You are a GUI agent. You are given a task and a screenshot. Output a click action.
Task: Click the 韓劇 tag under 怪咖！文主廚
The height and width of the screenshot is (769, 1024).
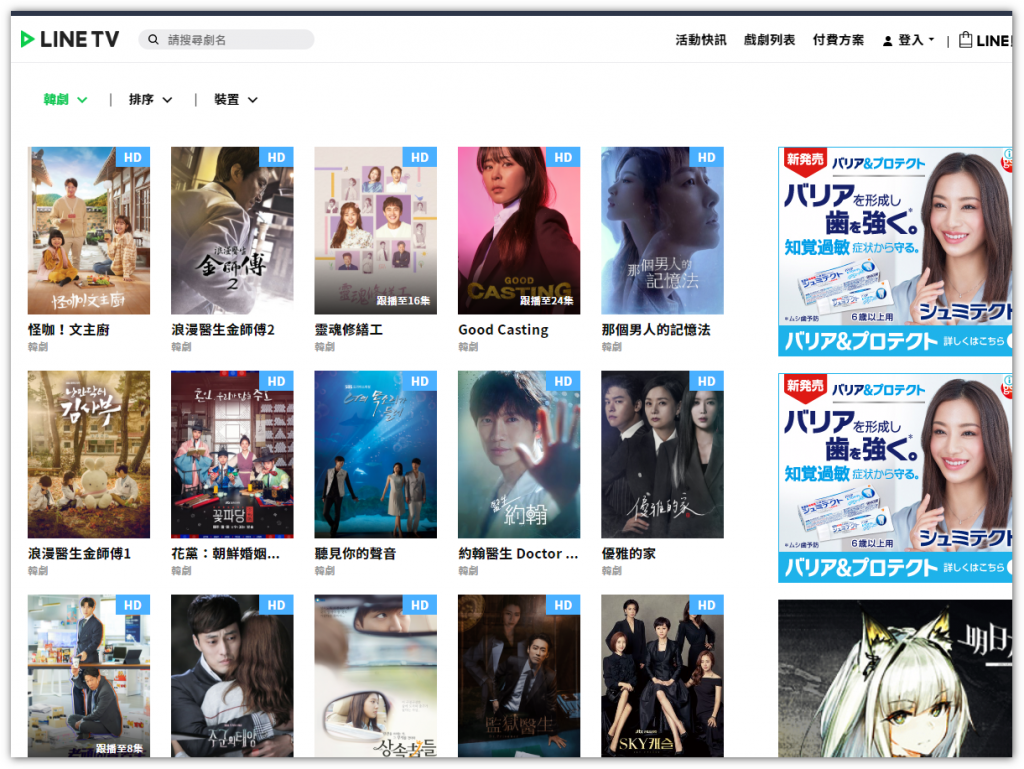[x=38, y=347]
